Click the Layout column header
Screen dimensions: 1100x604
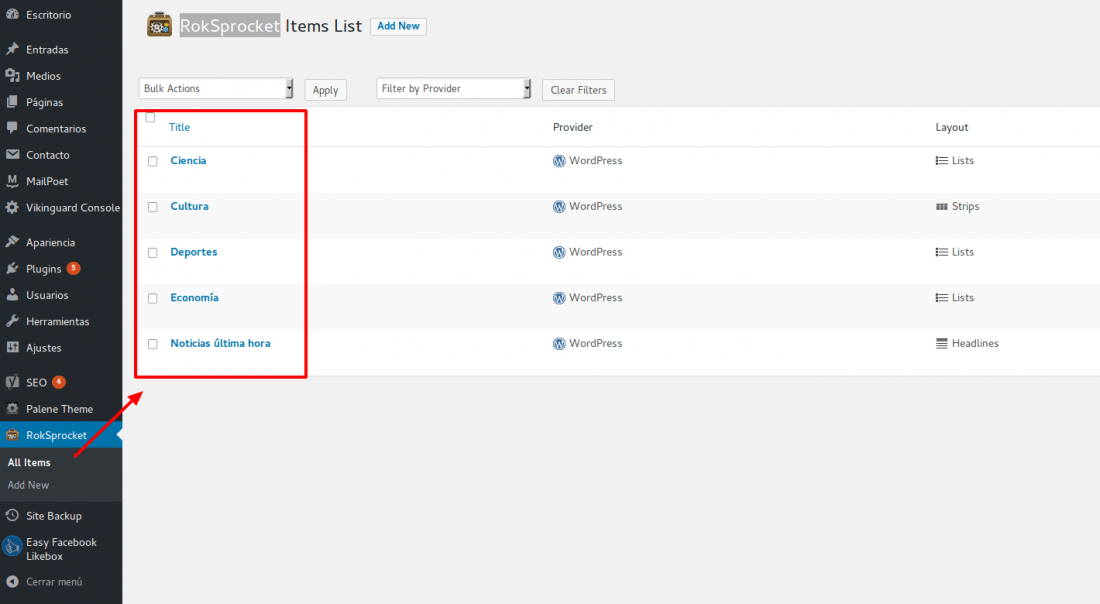click(x=951, y=127)
